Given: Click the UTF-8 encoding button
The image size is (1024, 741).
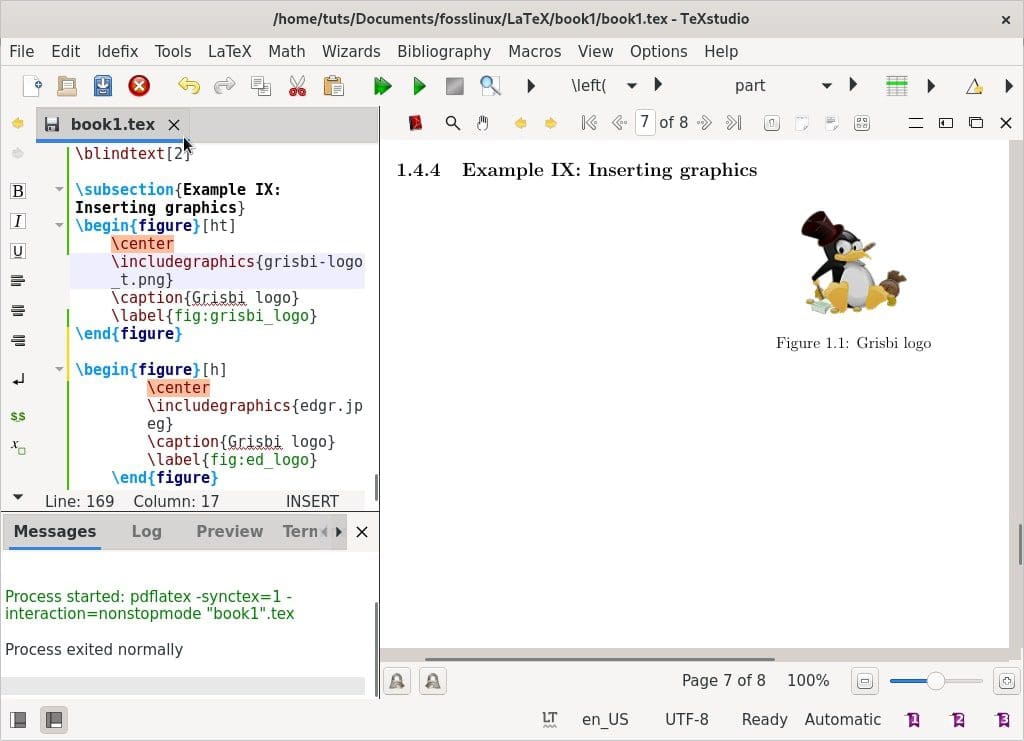Looking at the screenshot, I should click(x=686, y=719).
